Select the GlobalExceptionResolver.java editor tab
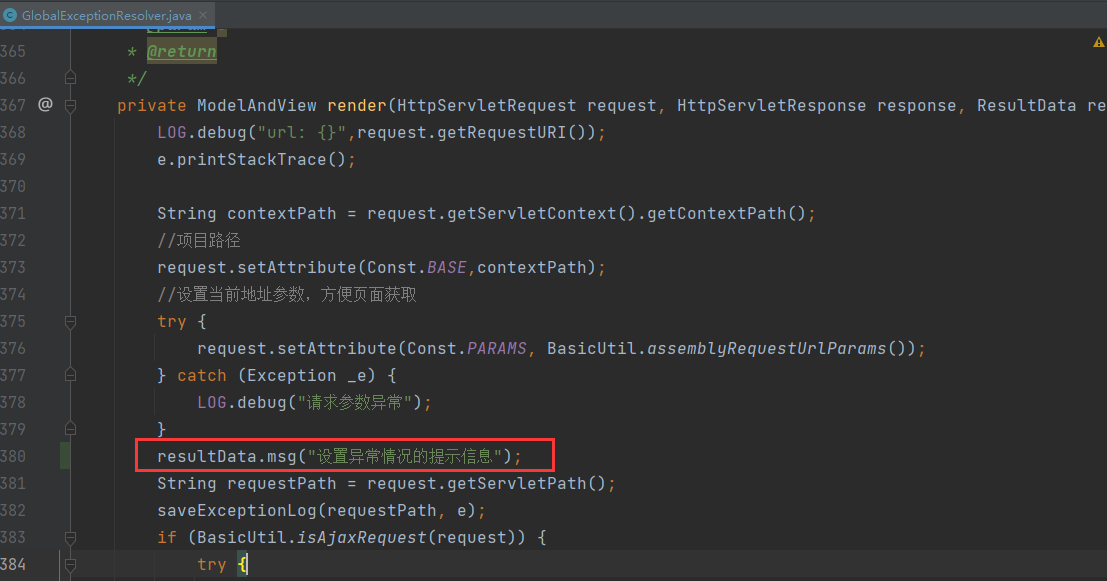 [108, 15]
